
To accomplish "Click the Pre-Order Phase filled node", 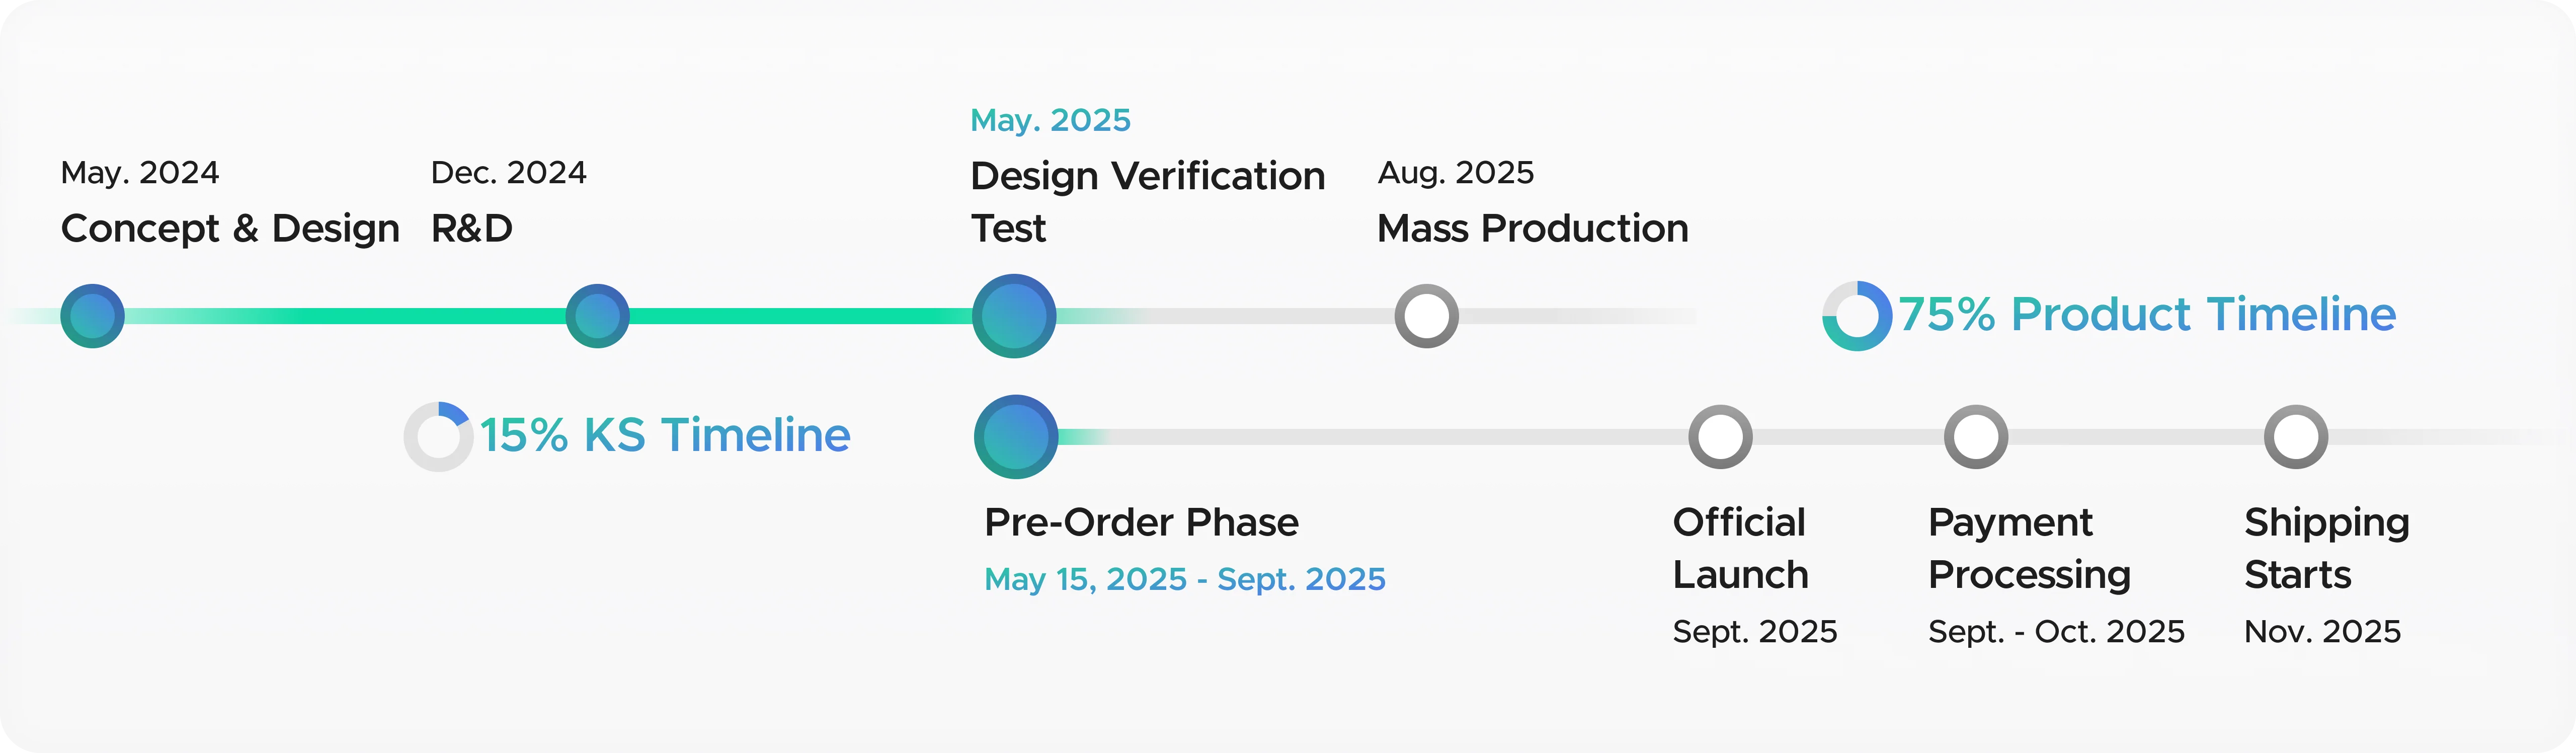I will 1016,437.
